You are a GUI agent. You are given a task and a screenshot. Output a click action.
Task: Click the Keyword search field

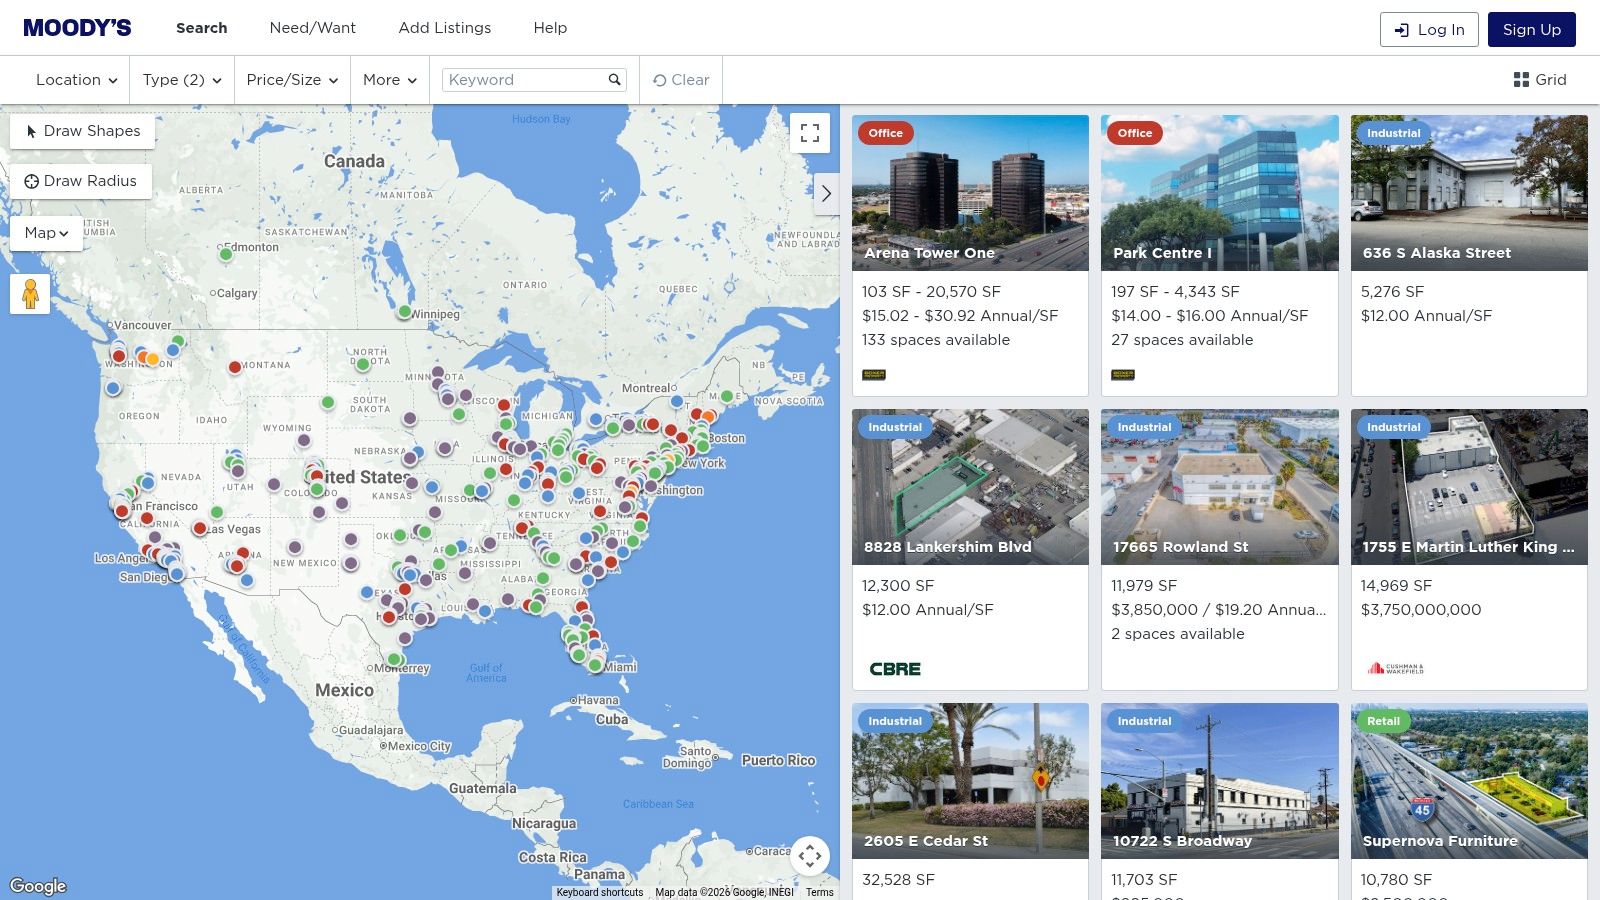coord(534,80)
